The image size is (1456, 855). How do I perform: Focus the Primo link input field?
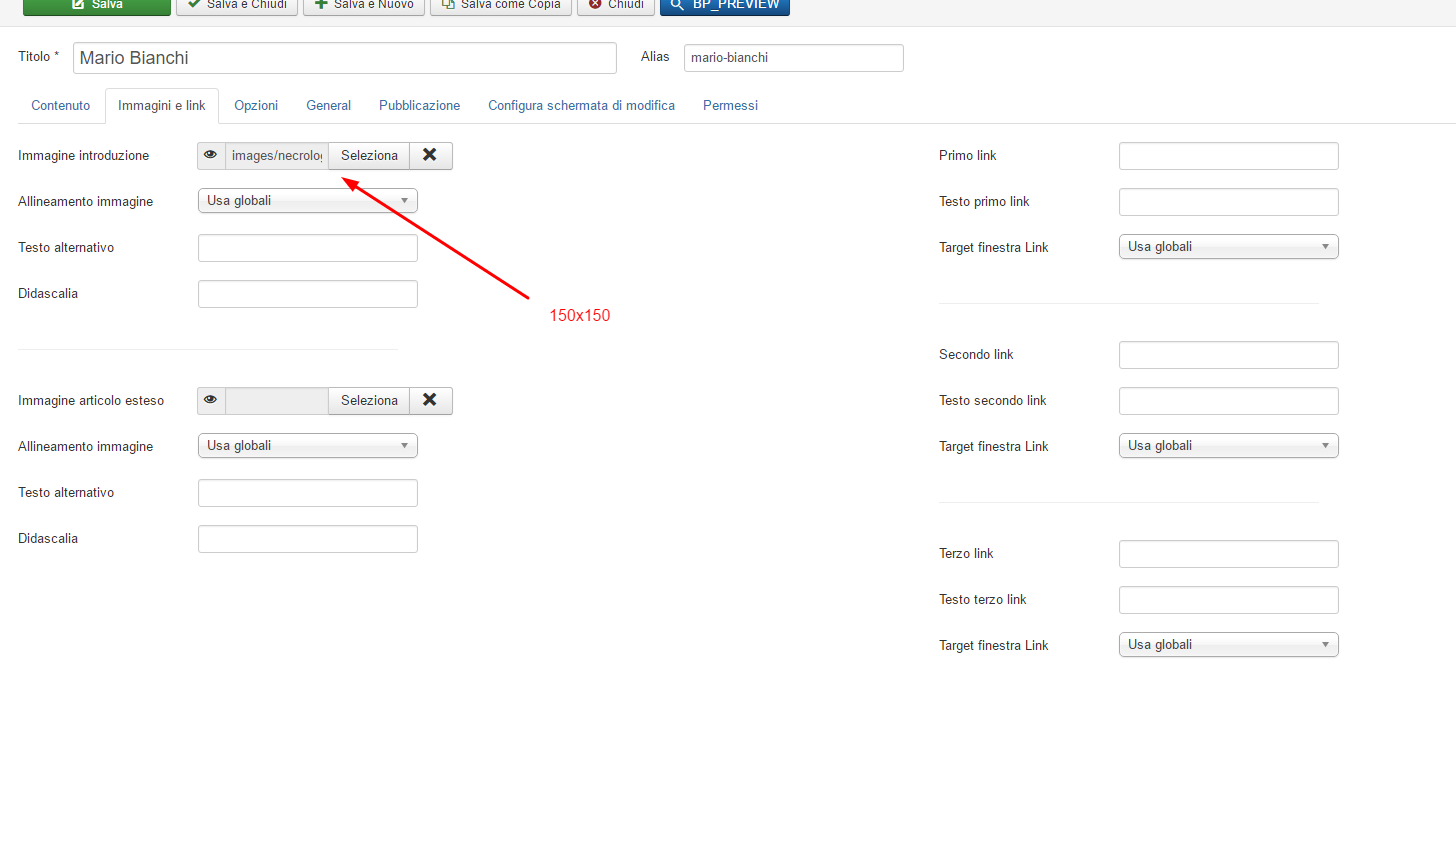point(1229,156)
